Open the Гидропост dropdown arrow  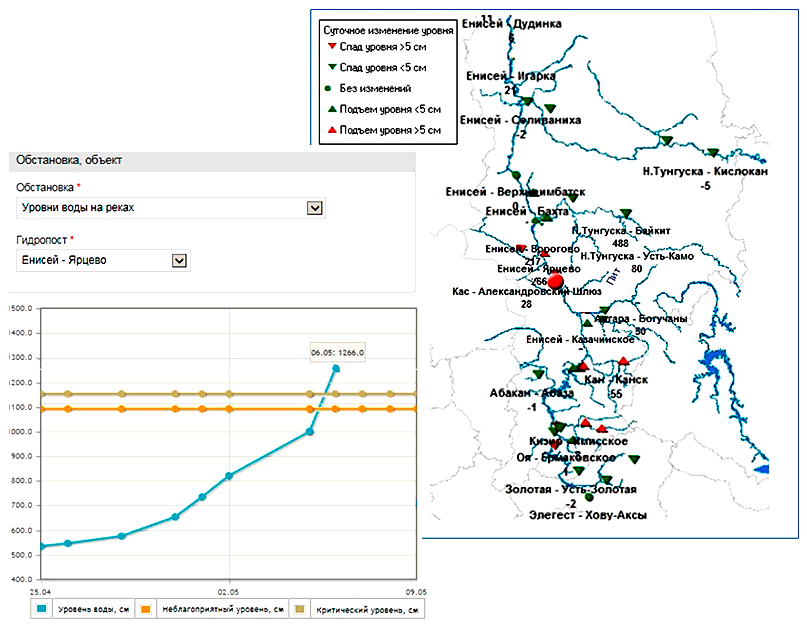(x=179, y=260)
